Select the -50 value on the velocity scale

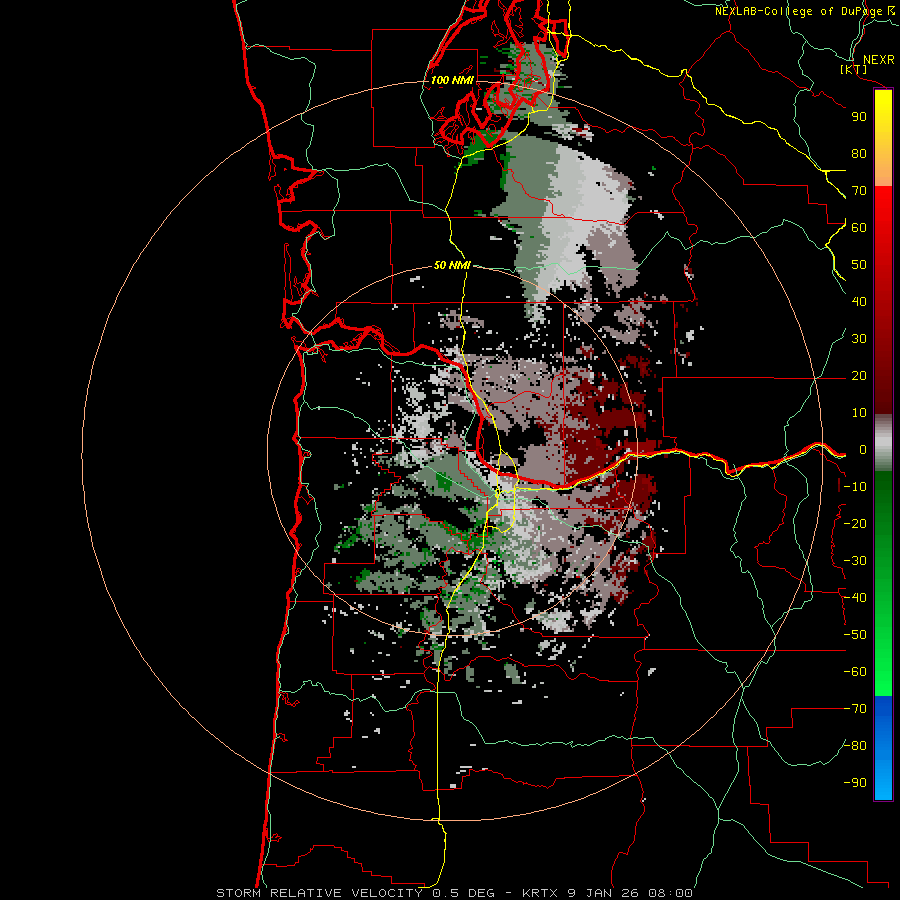coord(855,635)
